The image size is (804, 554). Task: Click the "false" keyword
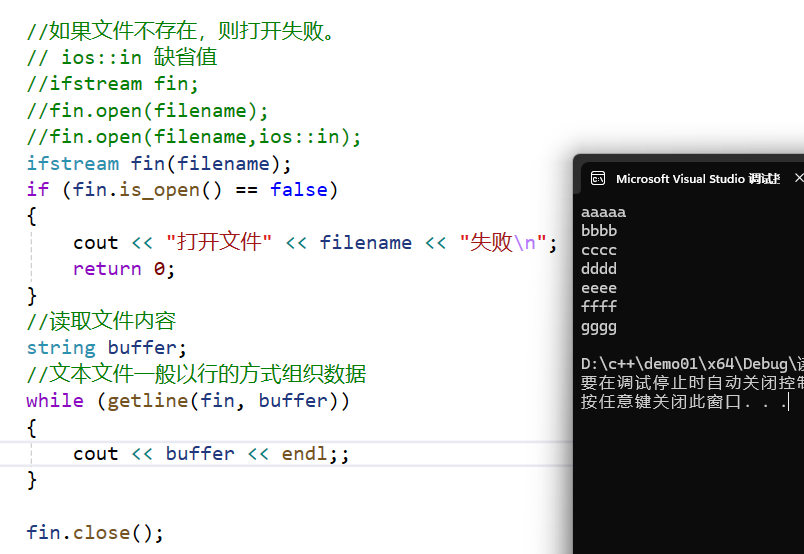(299, 190)
